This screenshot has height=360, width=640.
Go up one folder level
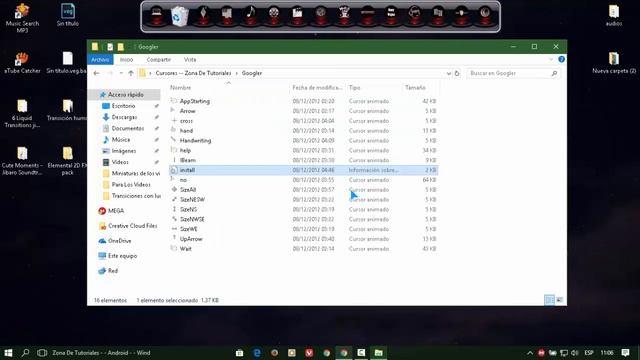[x=131, y=73]
